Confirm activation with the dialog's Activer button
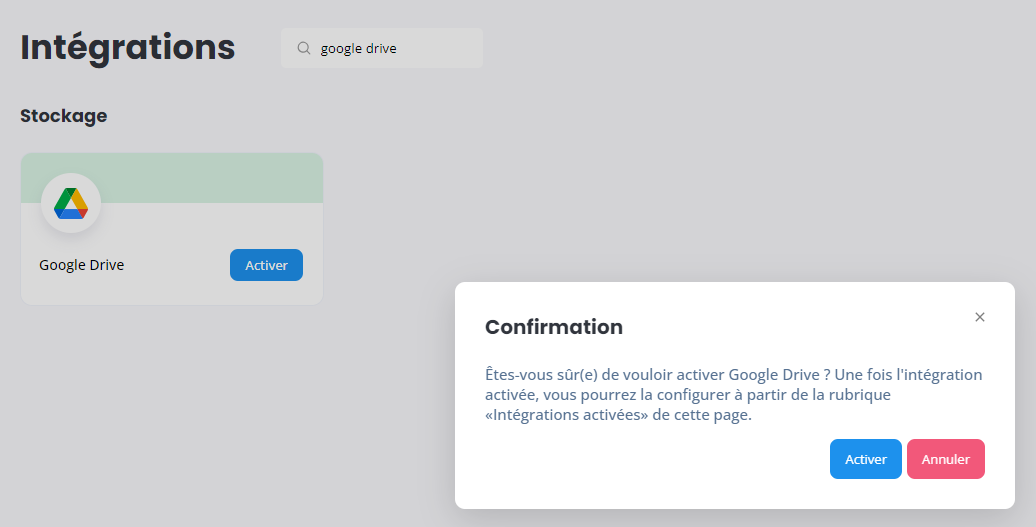This screenshot has width=1036, height=527. (x=866, y=459)
